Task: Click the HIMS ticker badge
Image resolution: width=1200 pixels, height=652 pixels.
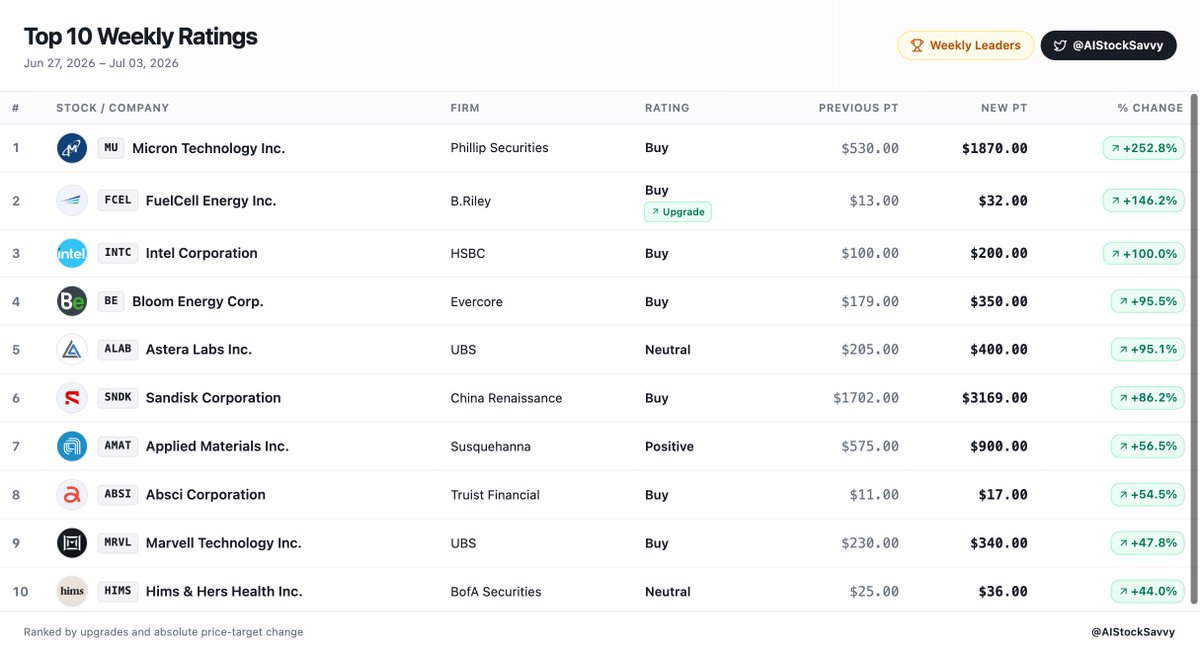Action: point(118,591)
